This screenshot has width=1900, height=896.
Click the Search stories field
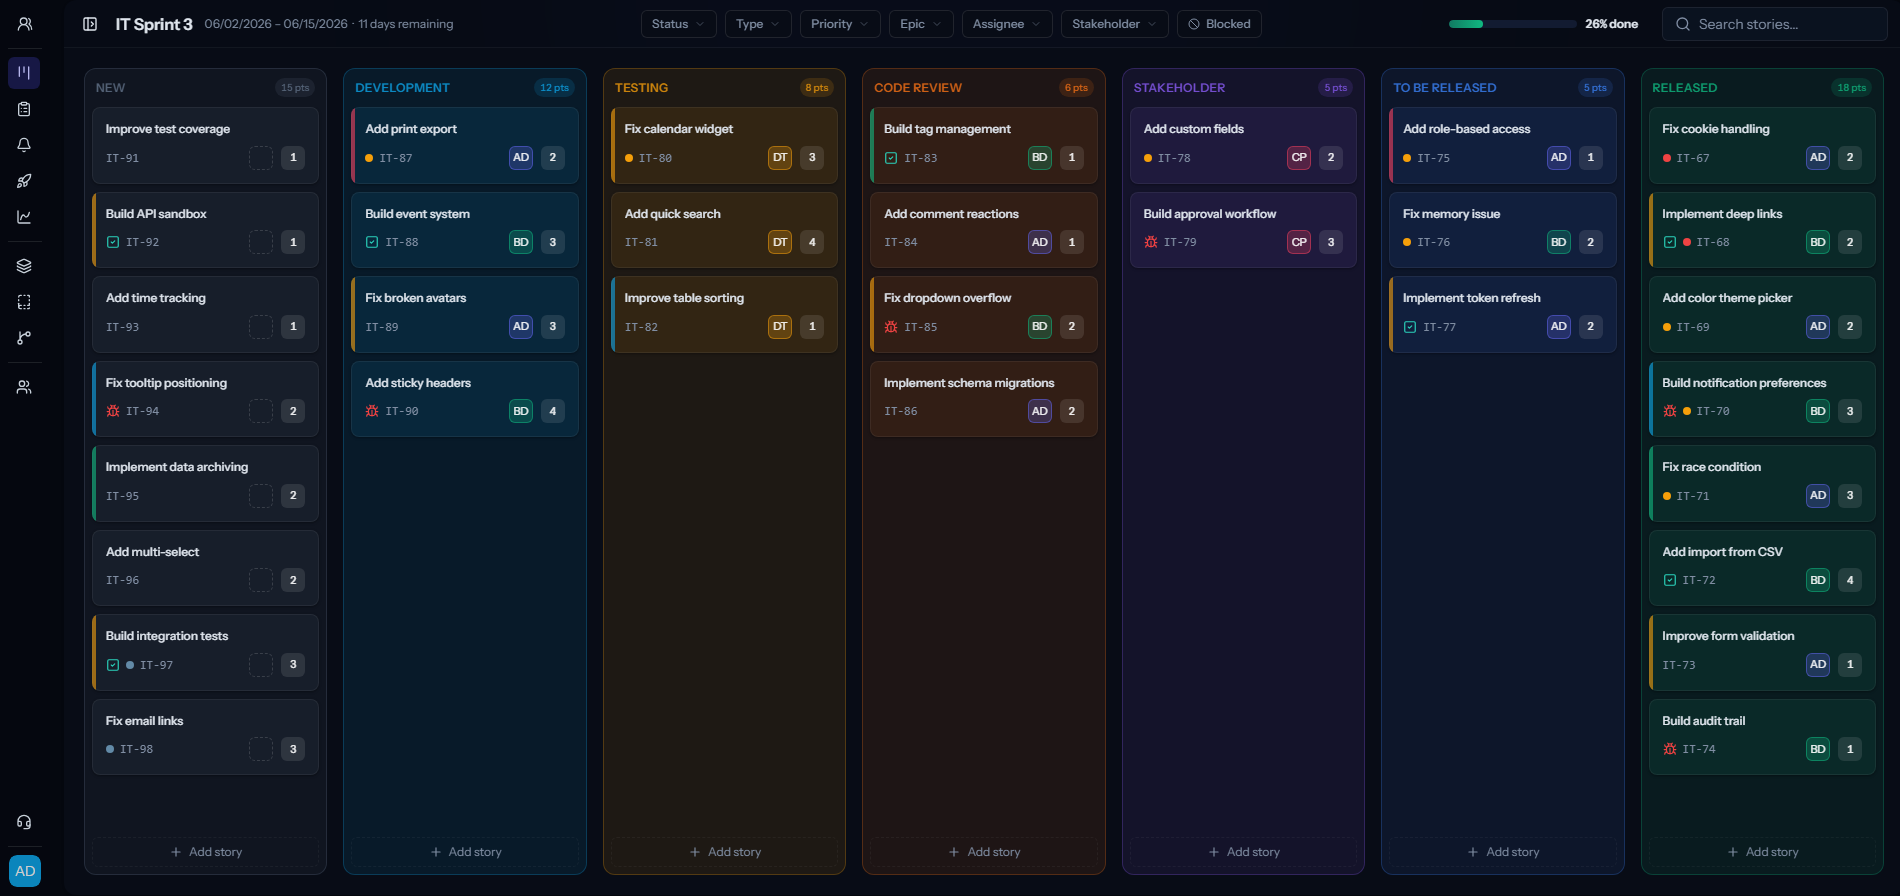(x=1774, y=24)
